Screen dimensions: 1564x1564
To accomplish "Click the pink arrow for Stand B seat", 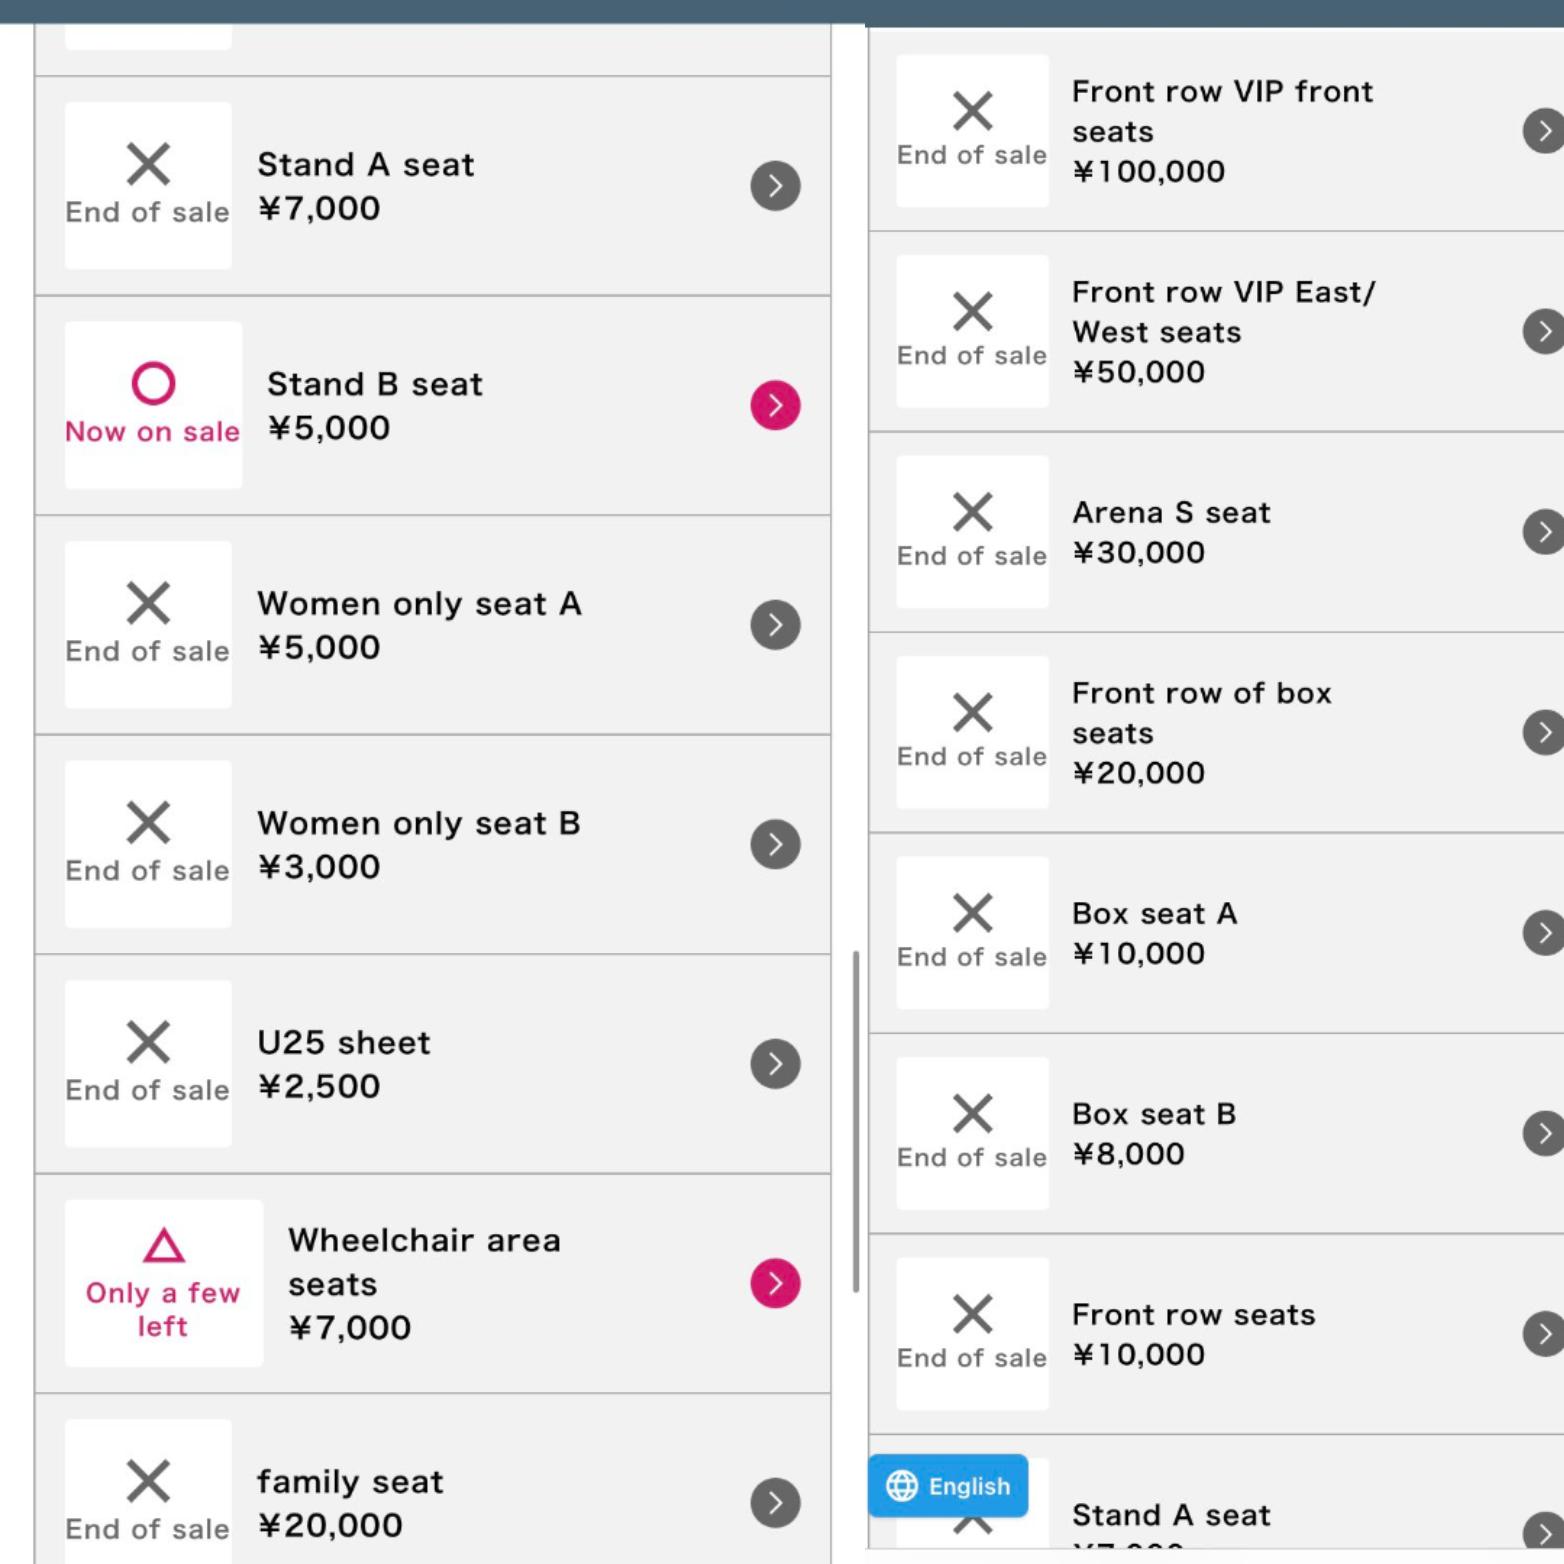I will point(775,405).
